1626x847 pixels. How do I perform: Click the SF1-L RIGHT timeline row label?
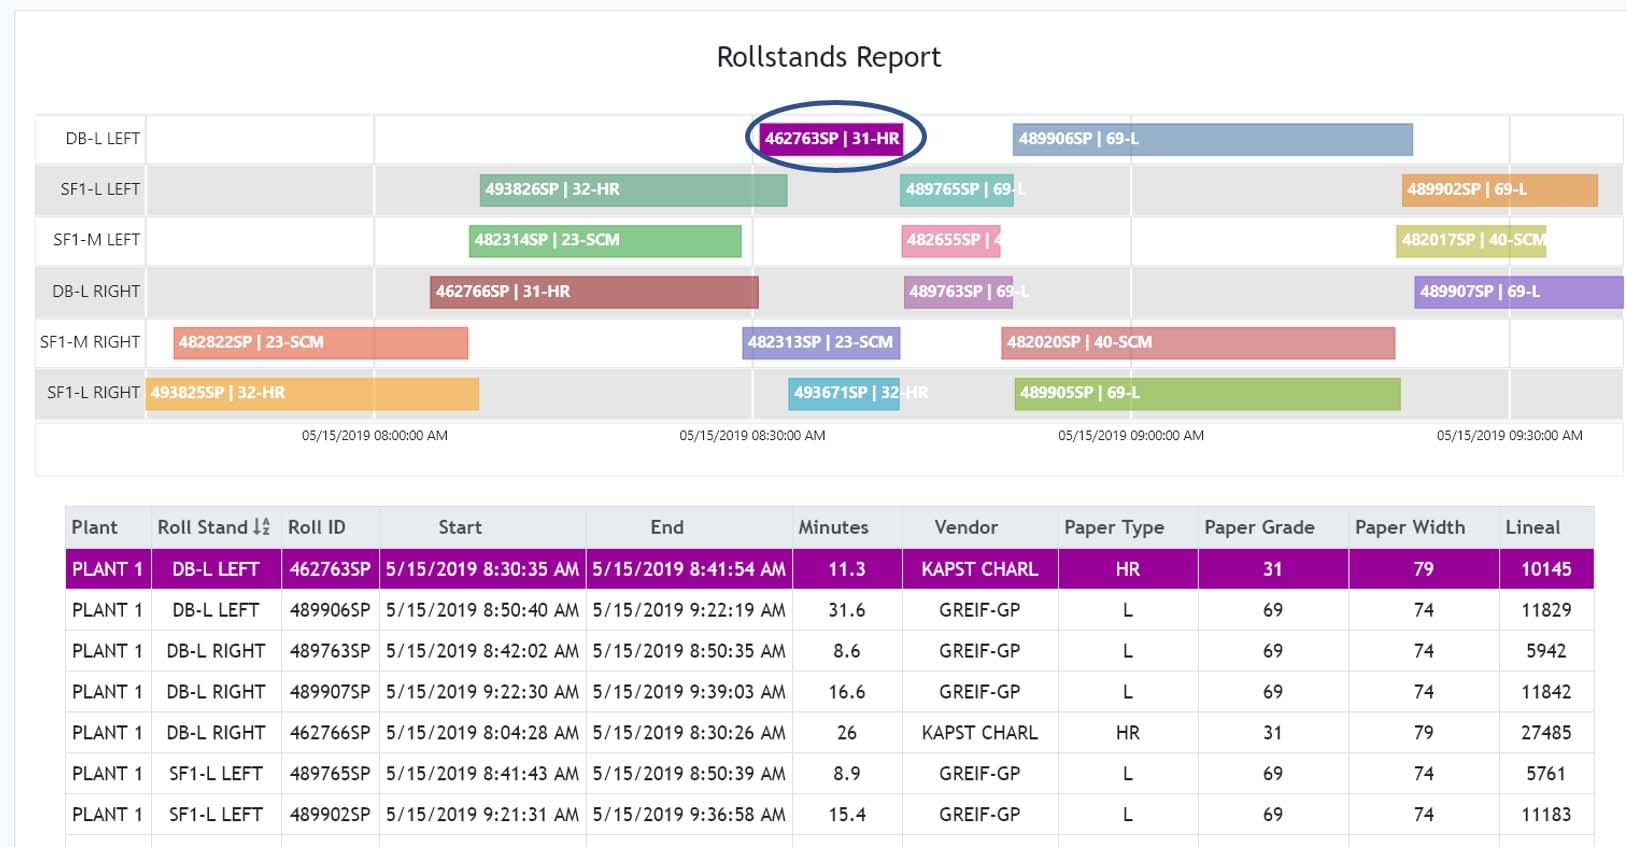[93, 393]
